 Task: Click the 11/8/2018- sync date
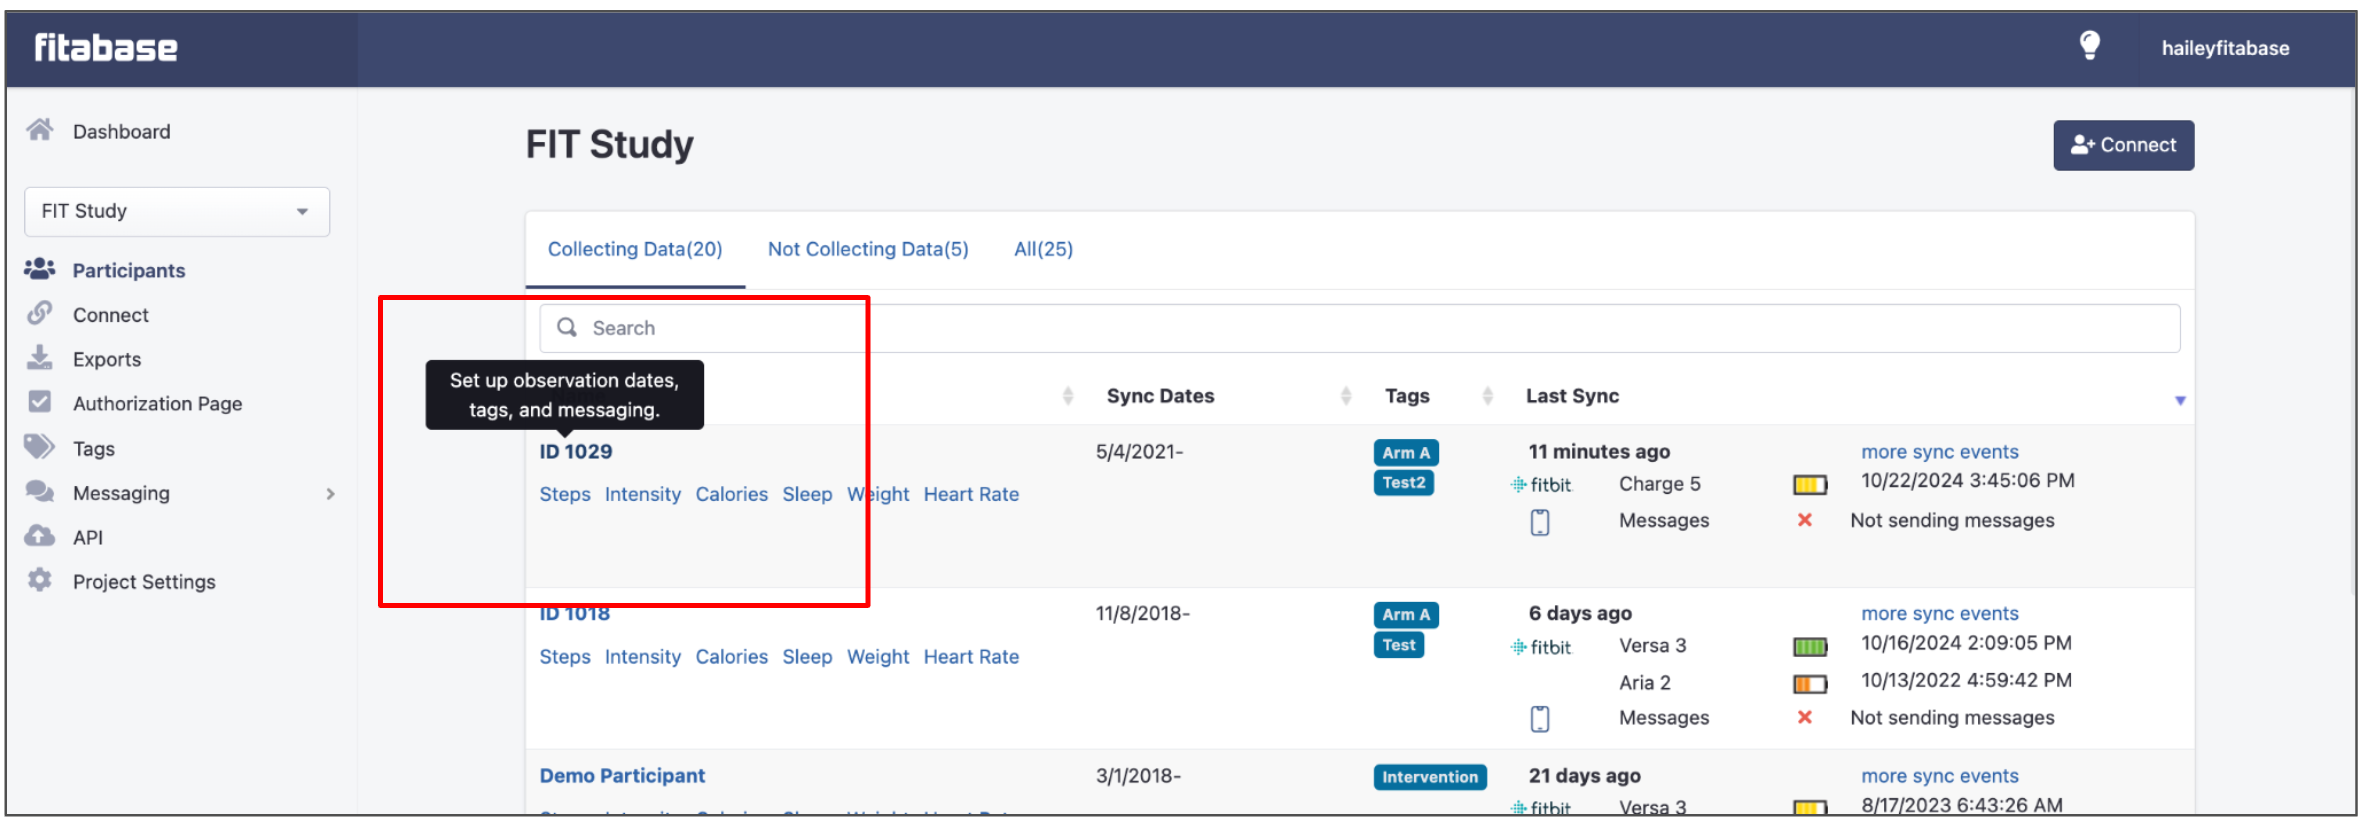click(1143, 613)
